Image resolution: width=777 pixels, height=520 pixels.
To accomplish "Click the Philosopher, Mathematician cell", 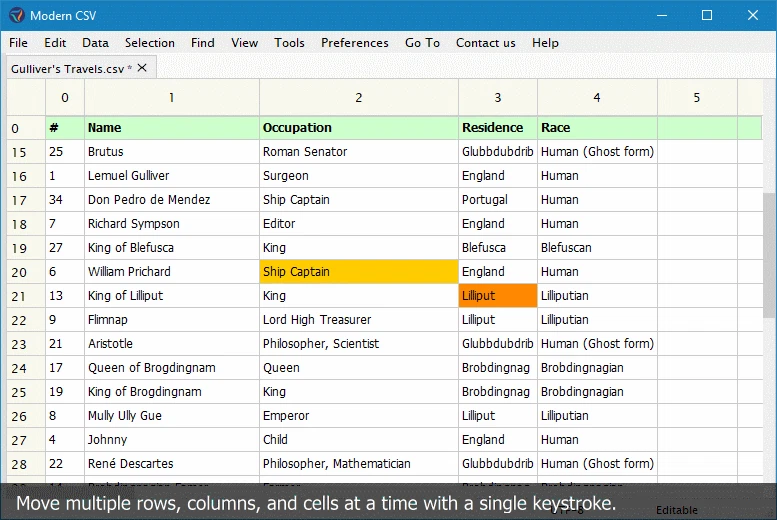I will point(359,464).
